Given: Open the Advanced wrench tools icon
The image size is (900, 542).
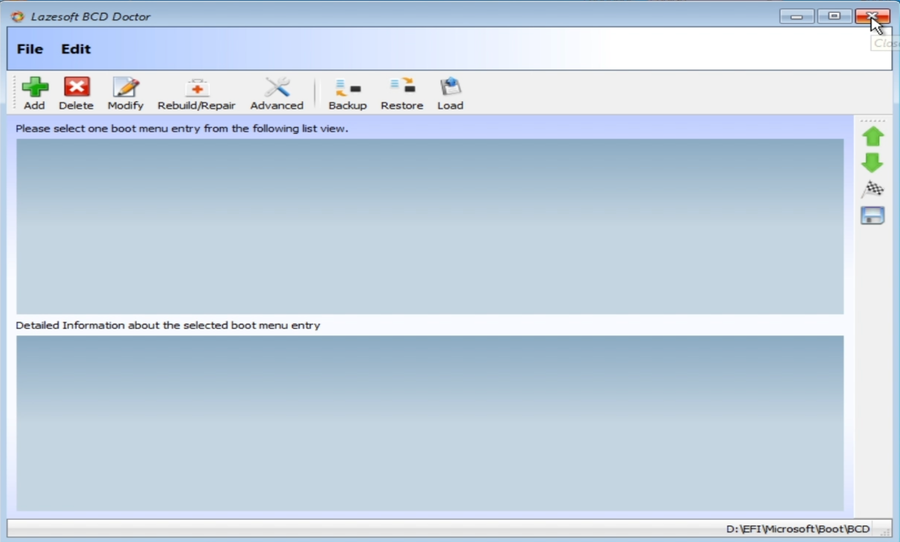Looking at the screenshot, I should pyautogui.click(x=276, y=88).
